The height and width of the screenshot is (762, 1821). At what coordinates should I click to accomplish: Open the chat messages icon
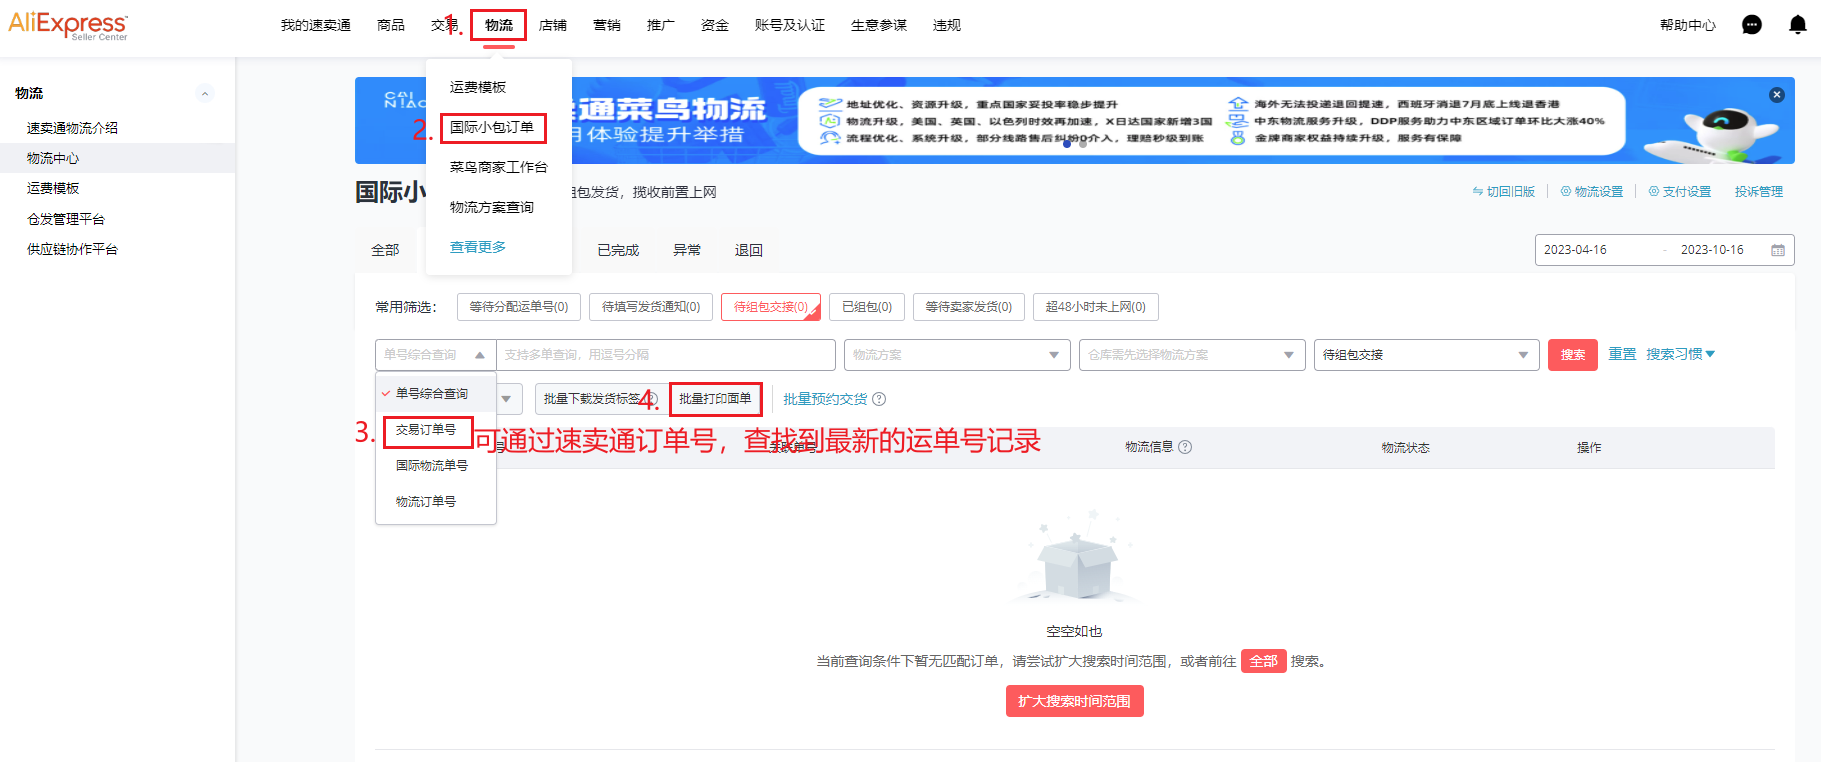(1751, 25)
